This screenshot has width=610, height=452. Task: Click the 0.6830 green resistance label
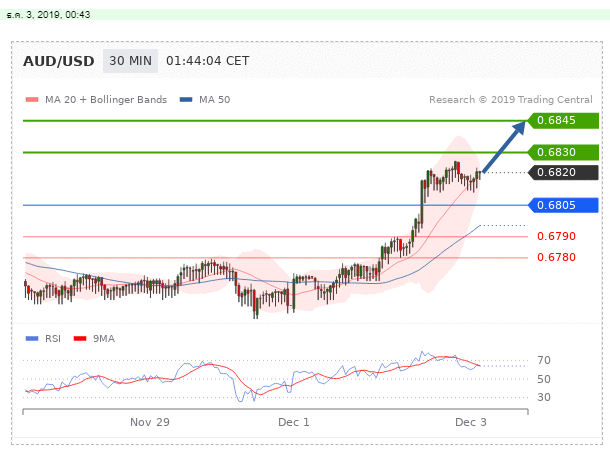(x=563, y=152)
